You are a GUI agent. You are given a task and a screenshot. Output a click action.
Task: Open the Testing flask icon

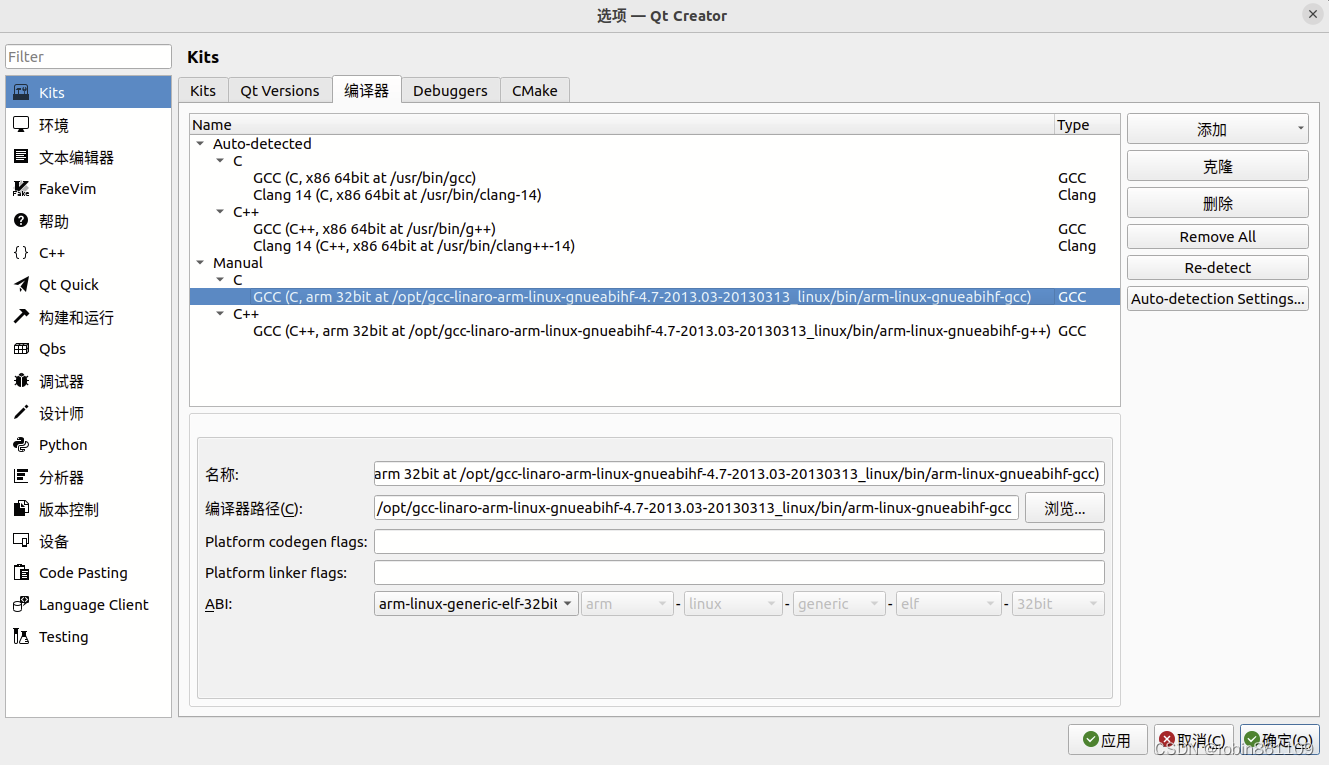click(21, 636)
